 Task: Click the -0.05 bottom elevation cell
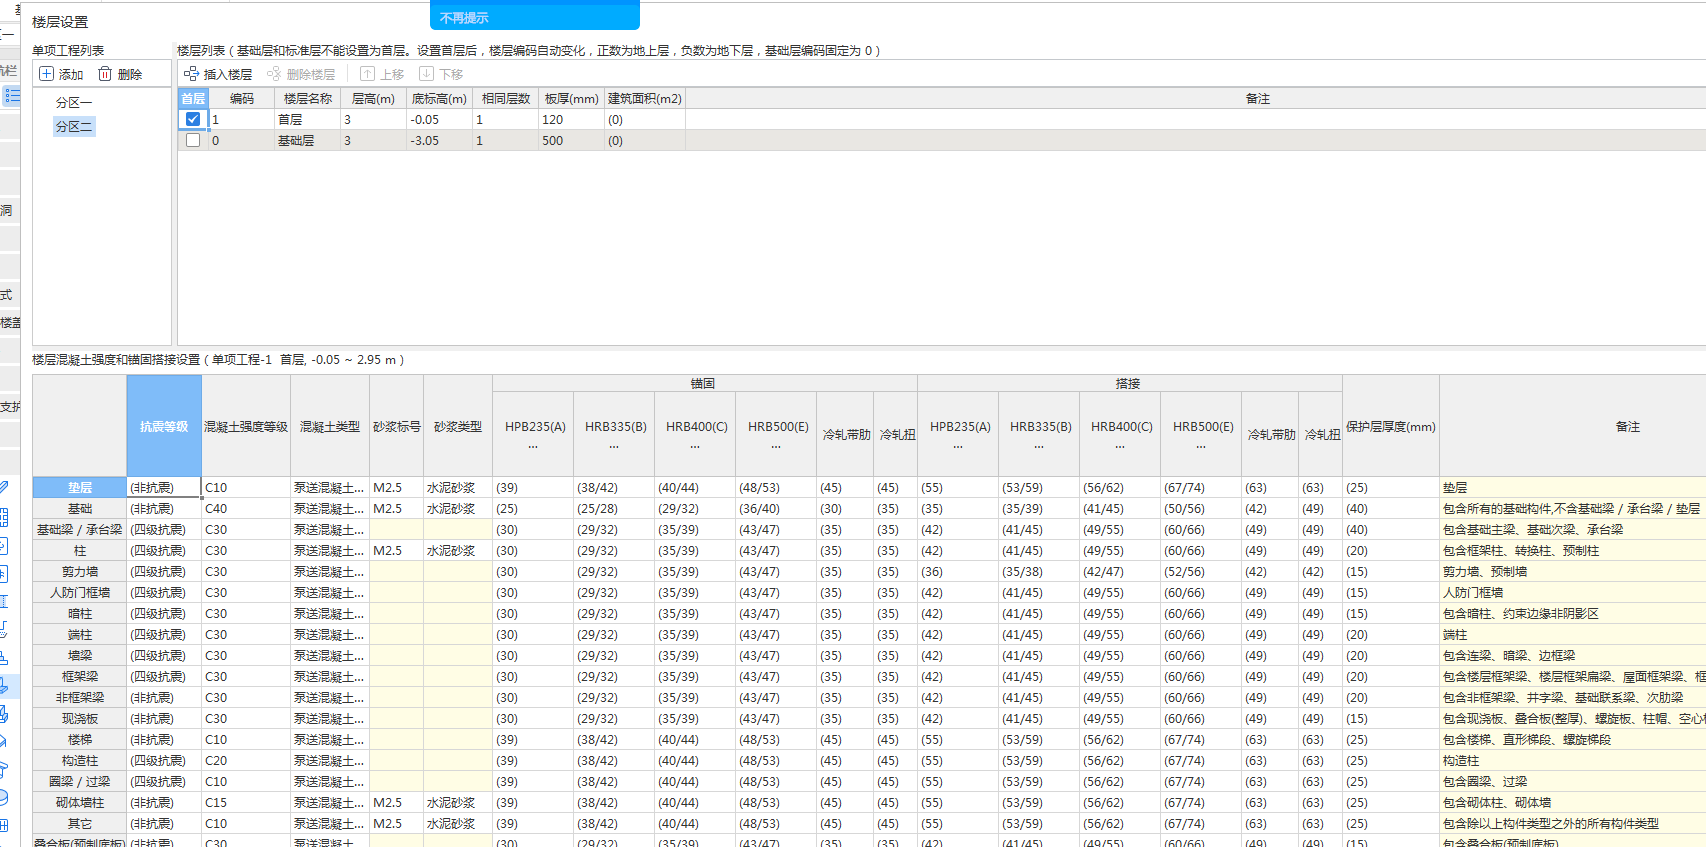tap(439, 119)
